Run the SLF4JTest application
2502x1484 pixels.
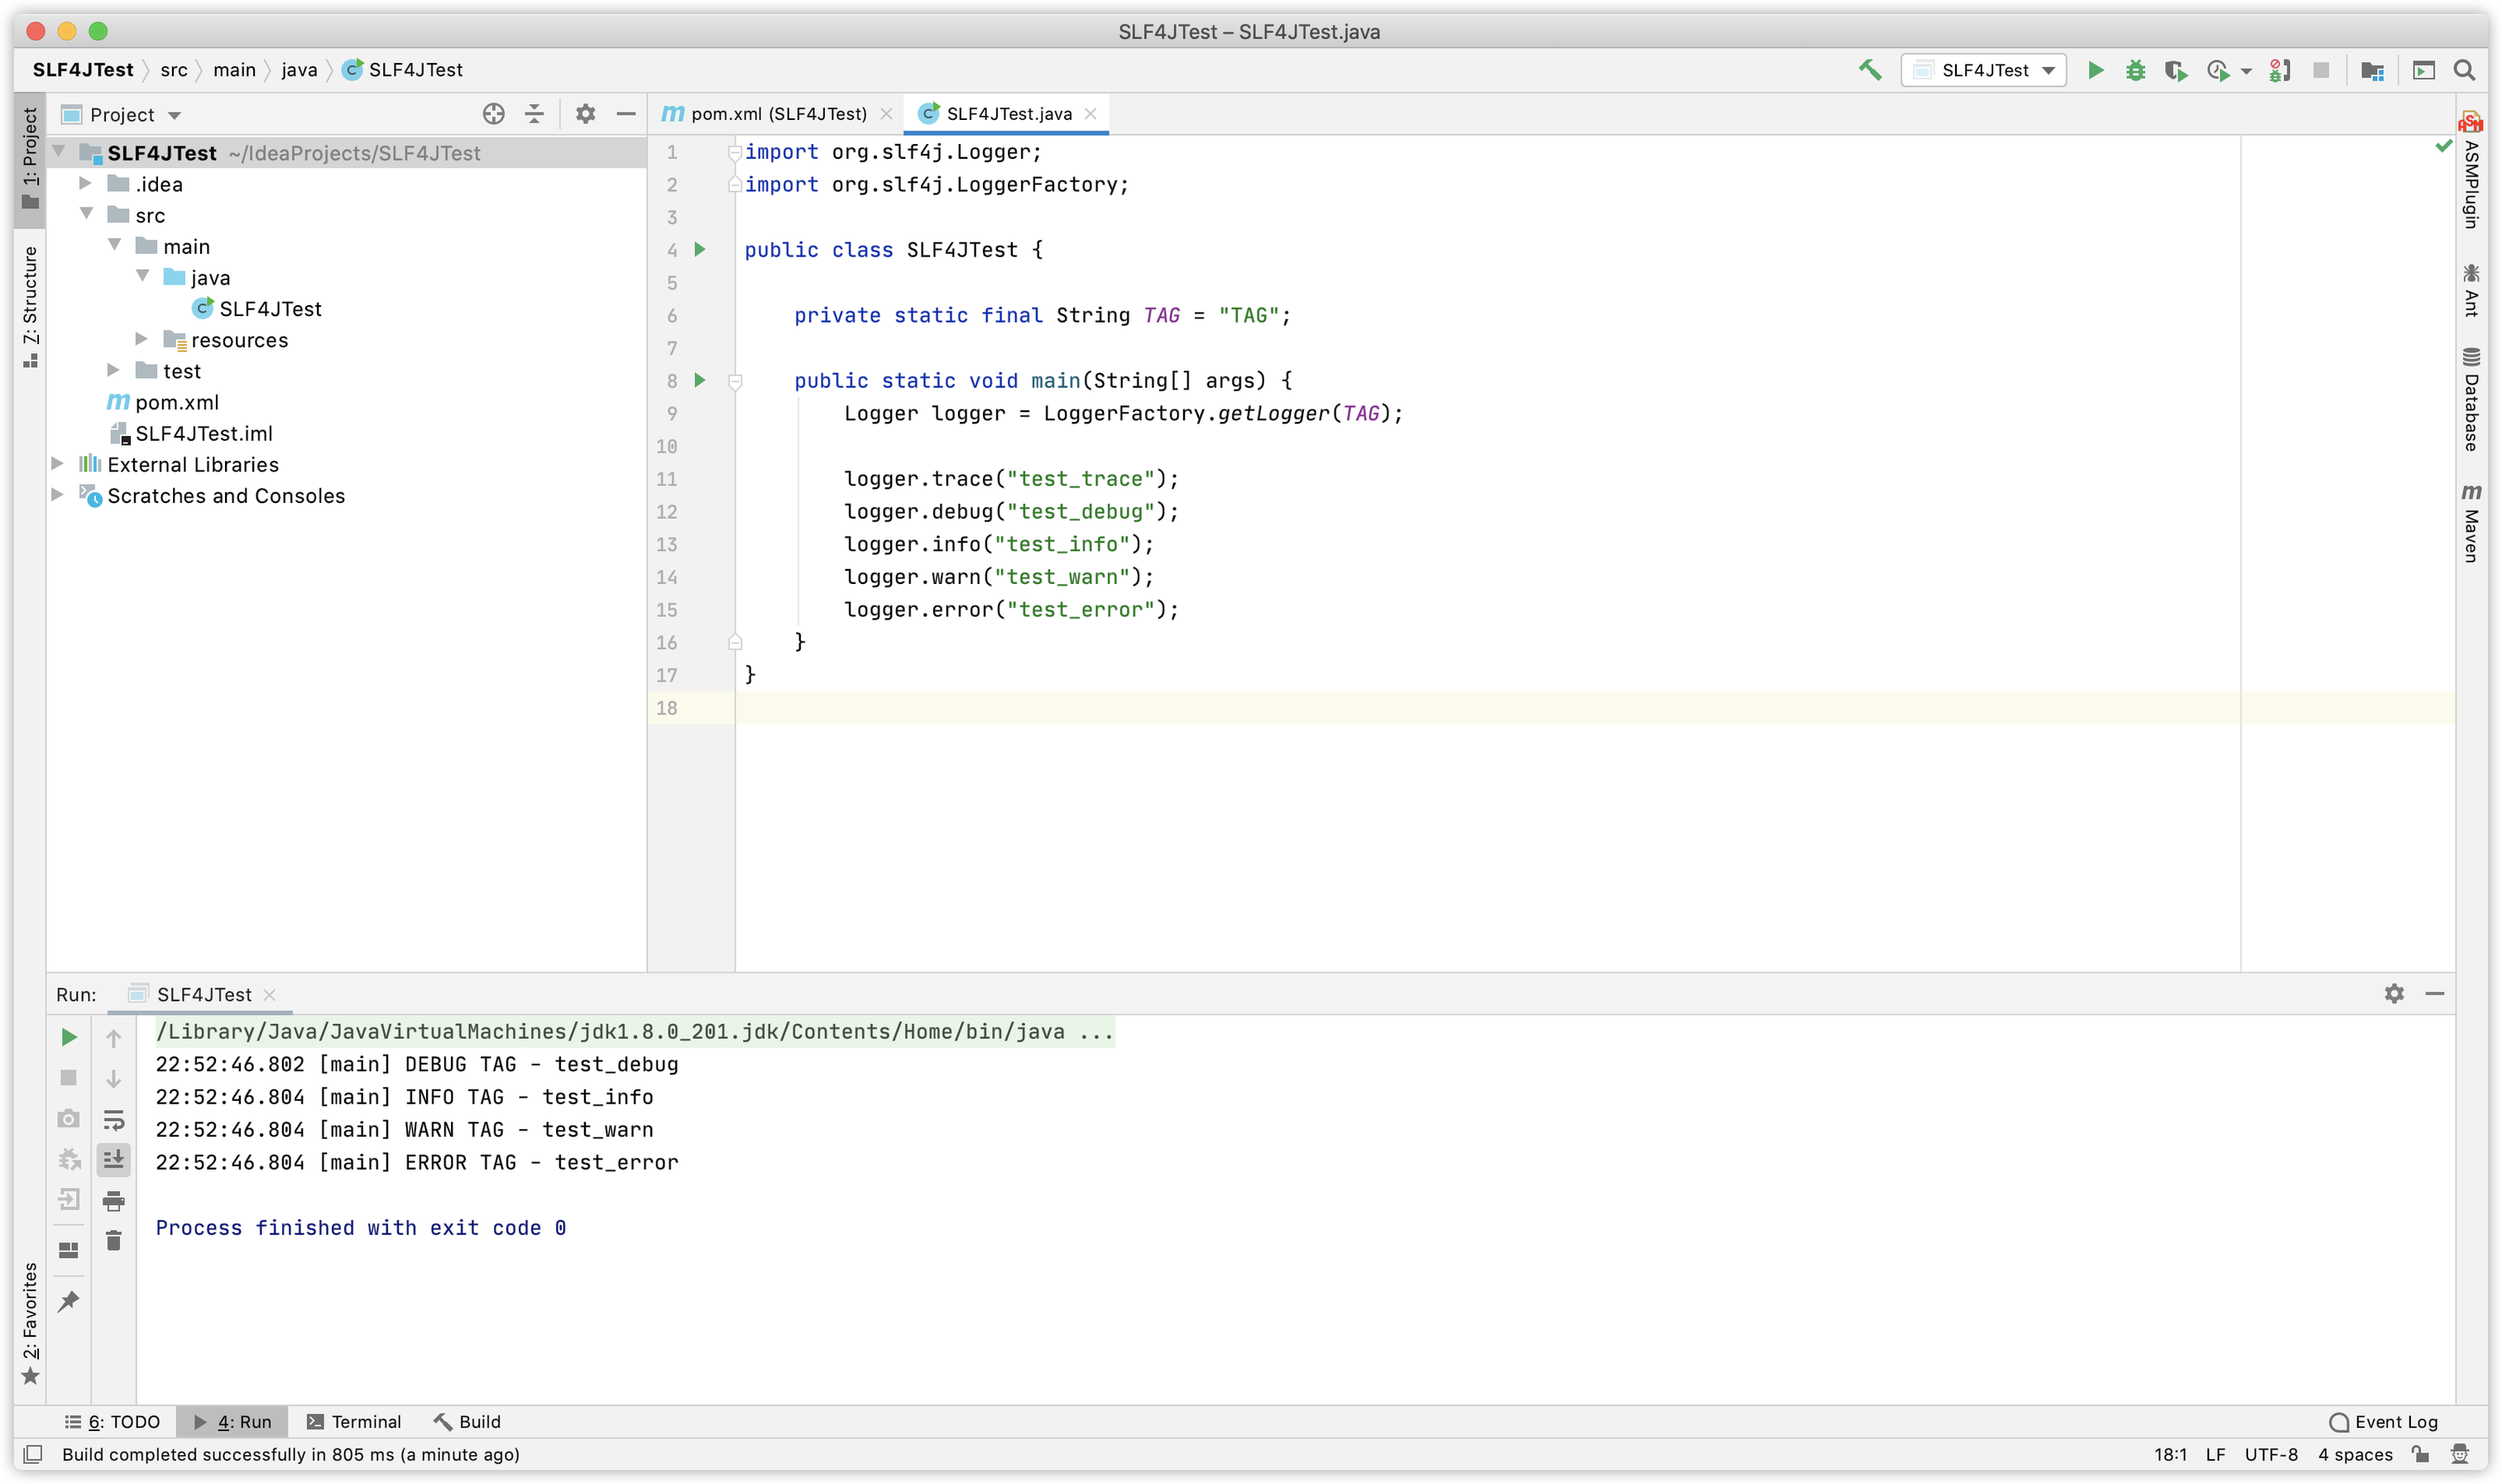click(x=2096, y=70)
